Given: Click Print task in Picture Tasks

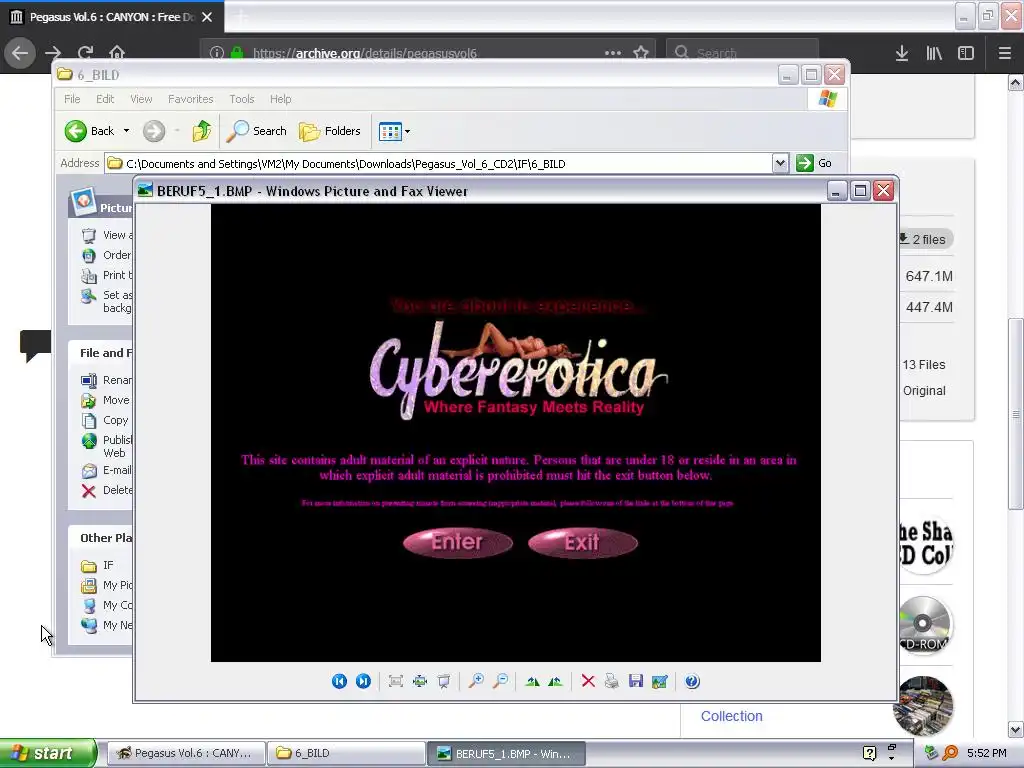Looking at the screenshot, I should point(106,276).
